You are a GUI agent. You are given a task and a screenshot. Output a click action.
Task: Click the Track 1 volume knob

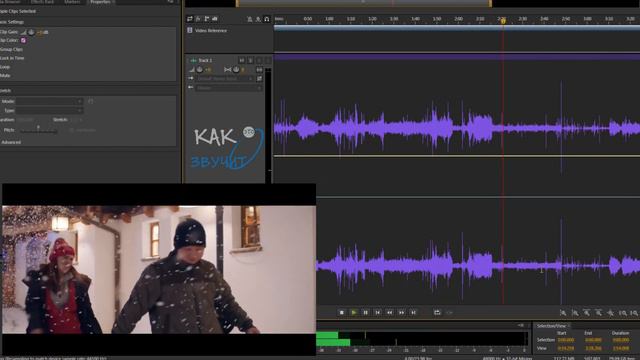tap(200, 70)
